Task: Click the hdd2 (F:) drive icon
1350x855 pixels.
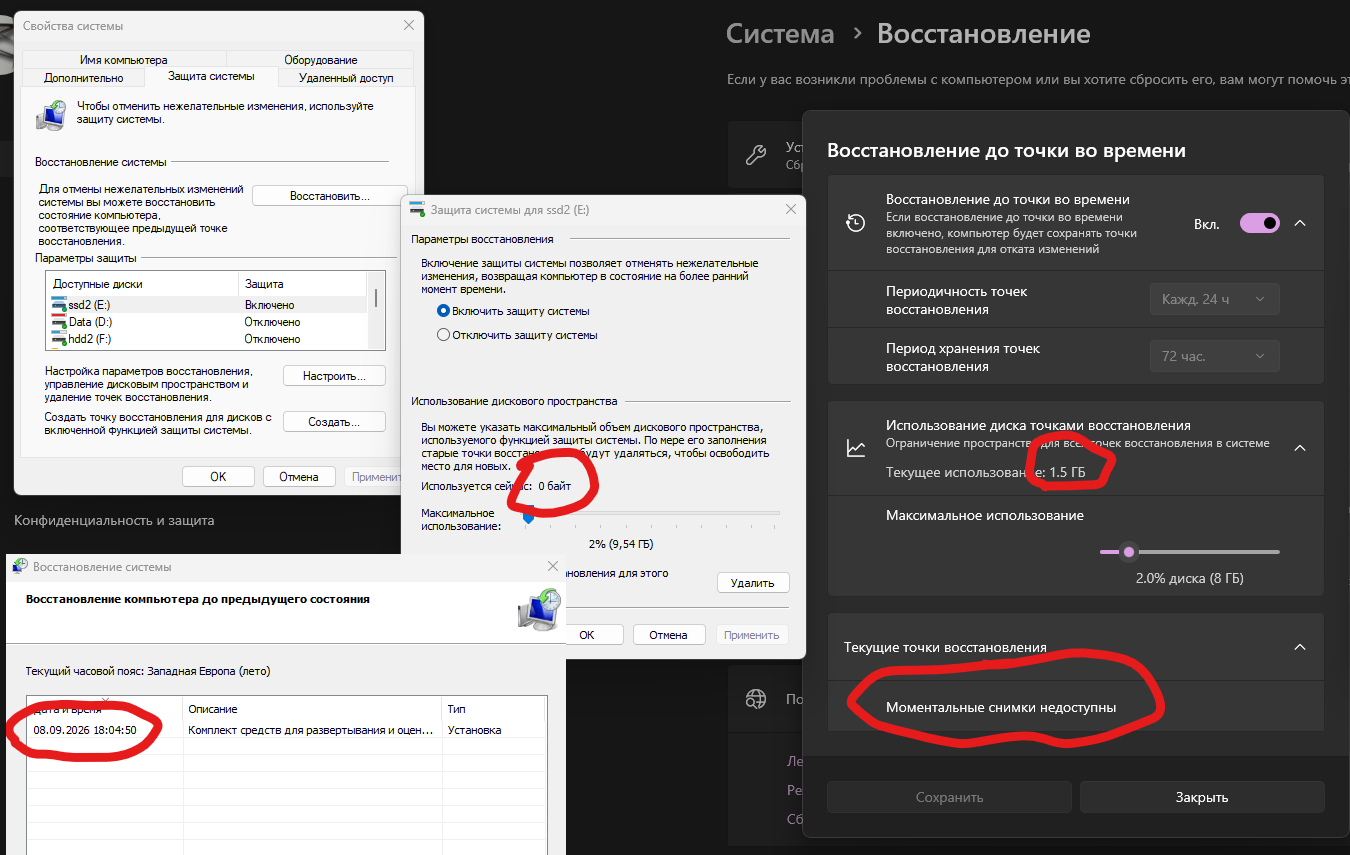Action: click(x=59, y=339)
